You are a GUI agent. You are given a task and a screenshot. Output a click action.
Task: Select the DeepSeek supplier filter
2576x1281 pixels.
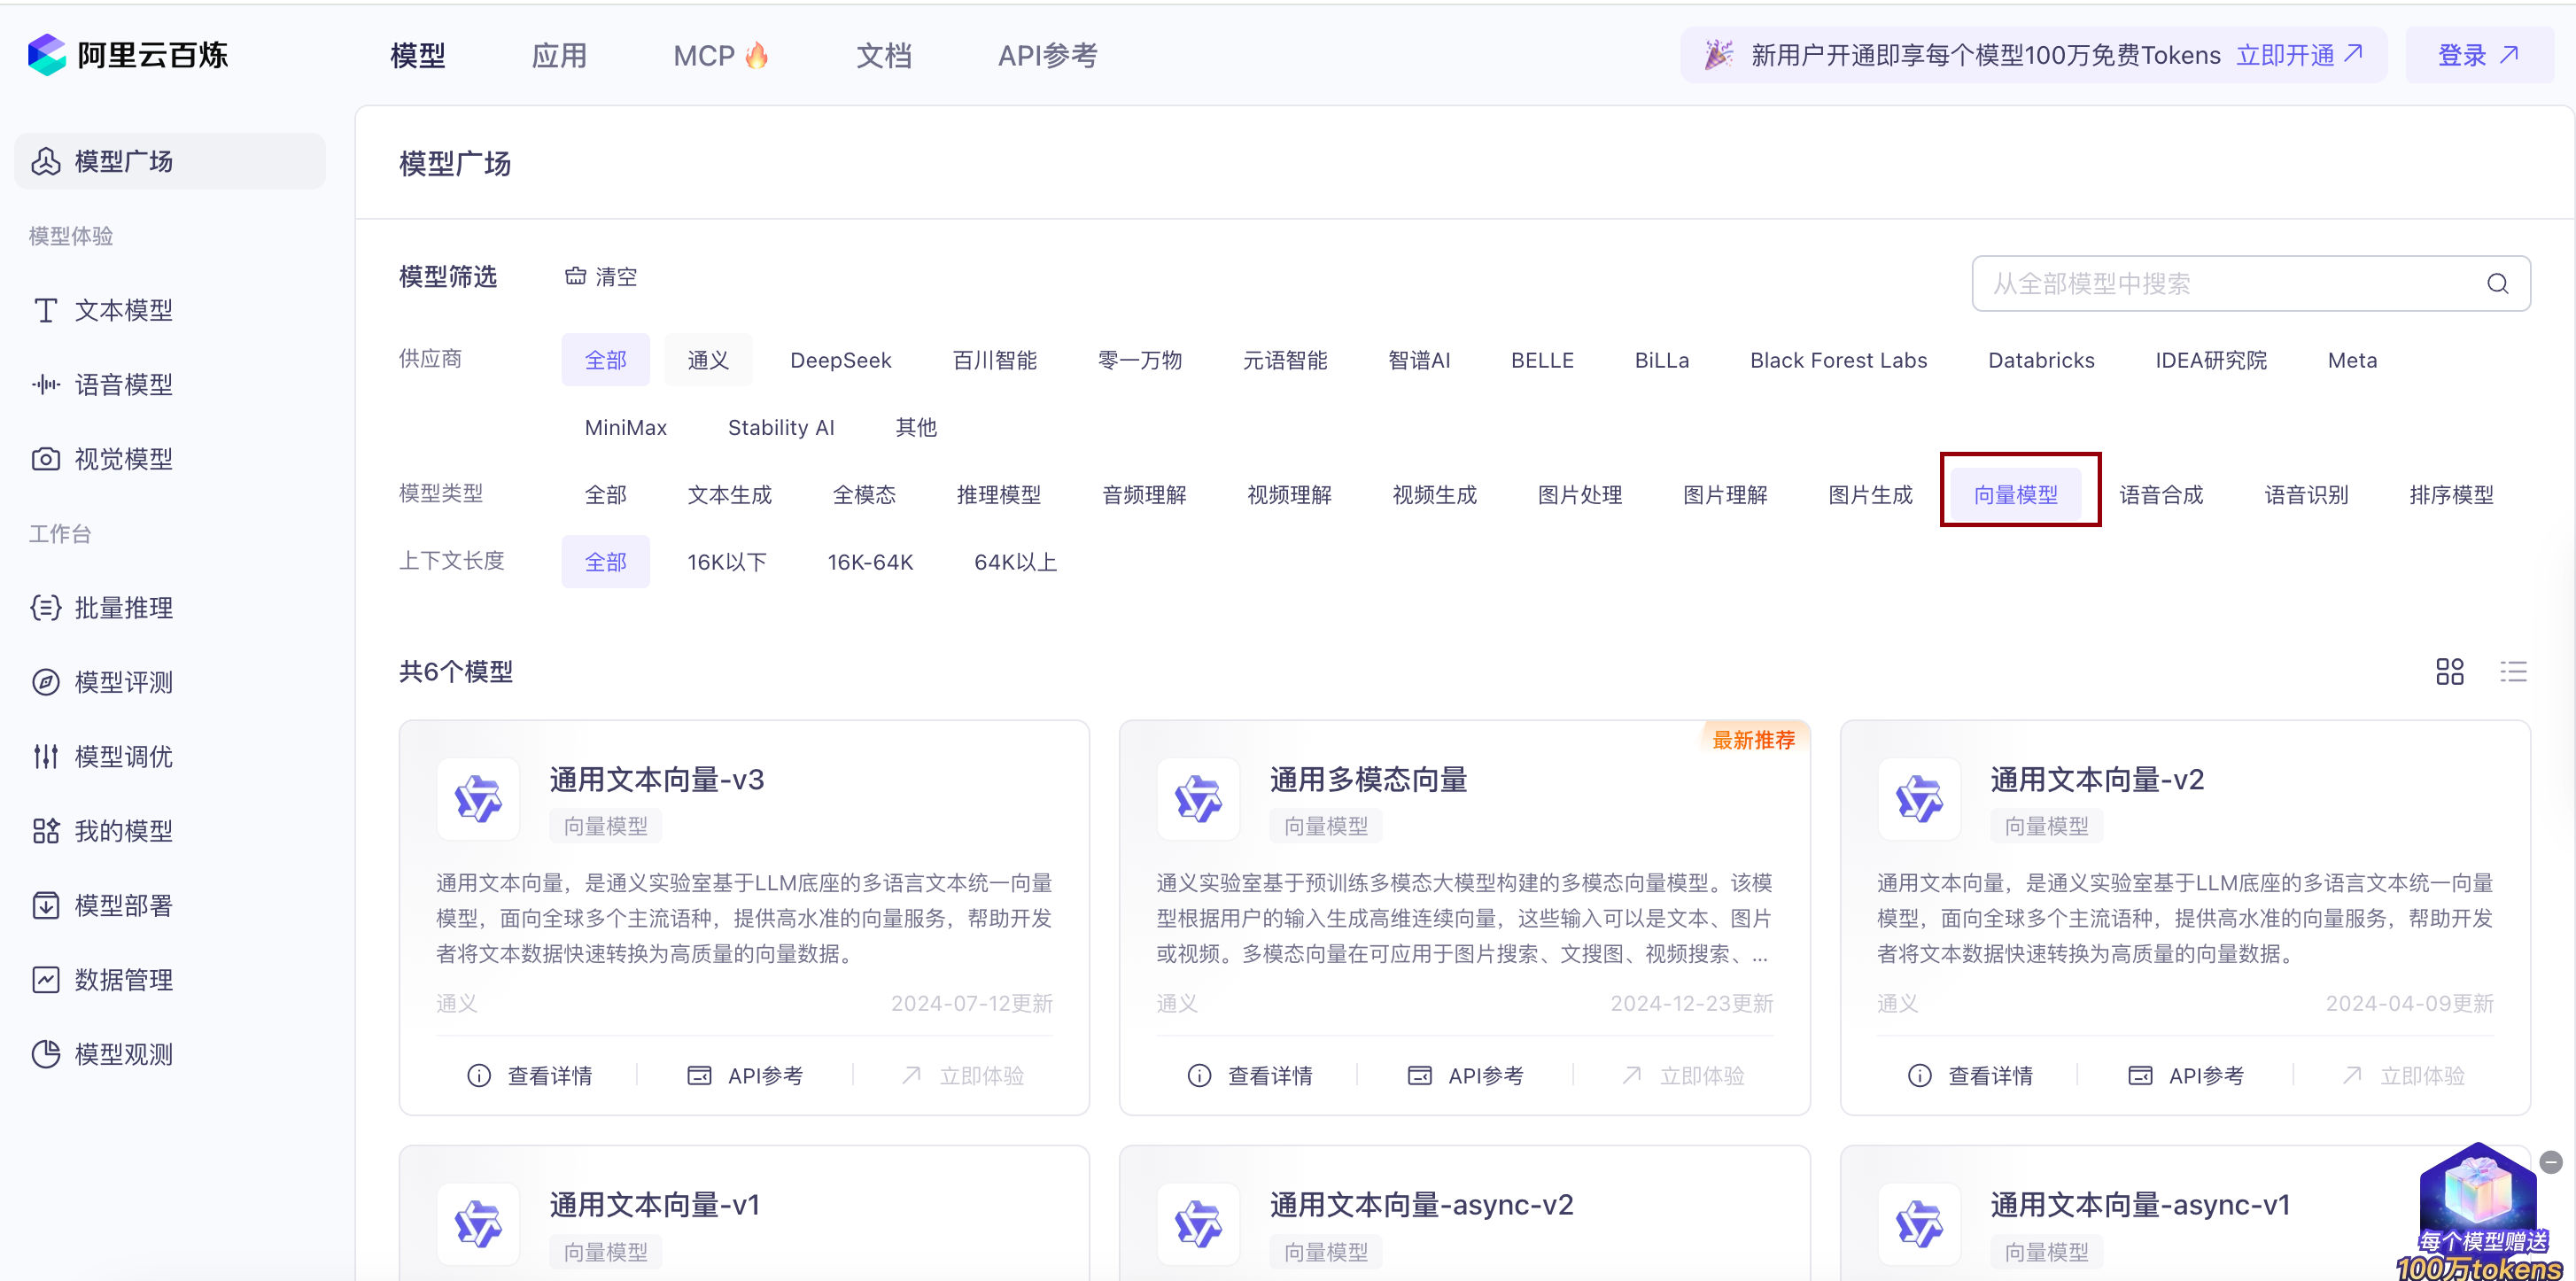(840, 360)
